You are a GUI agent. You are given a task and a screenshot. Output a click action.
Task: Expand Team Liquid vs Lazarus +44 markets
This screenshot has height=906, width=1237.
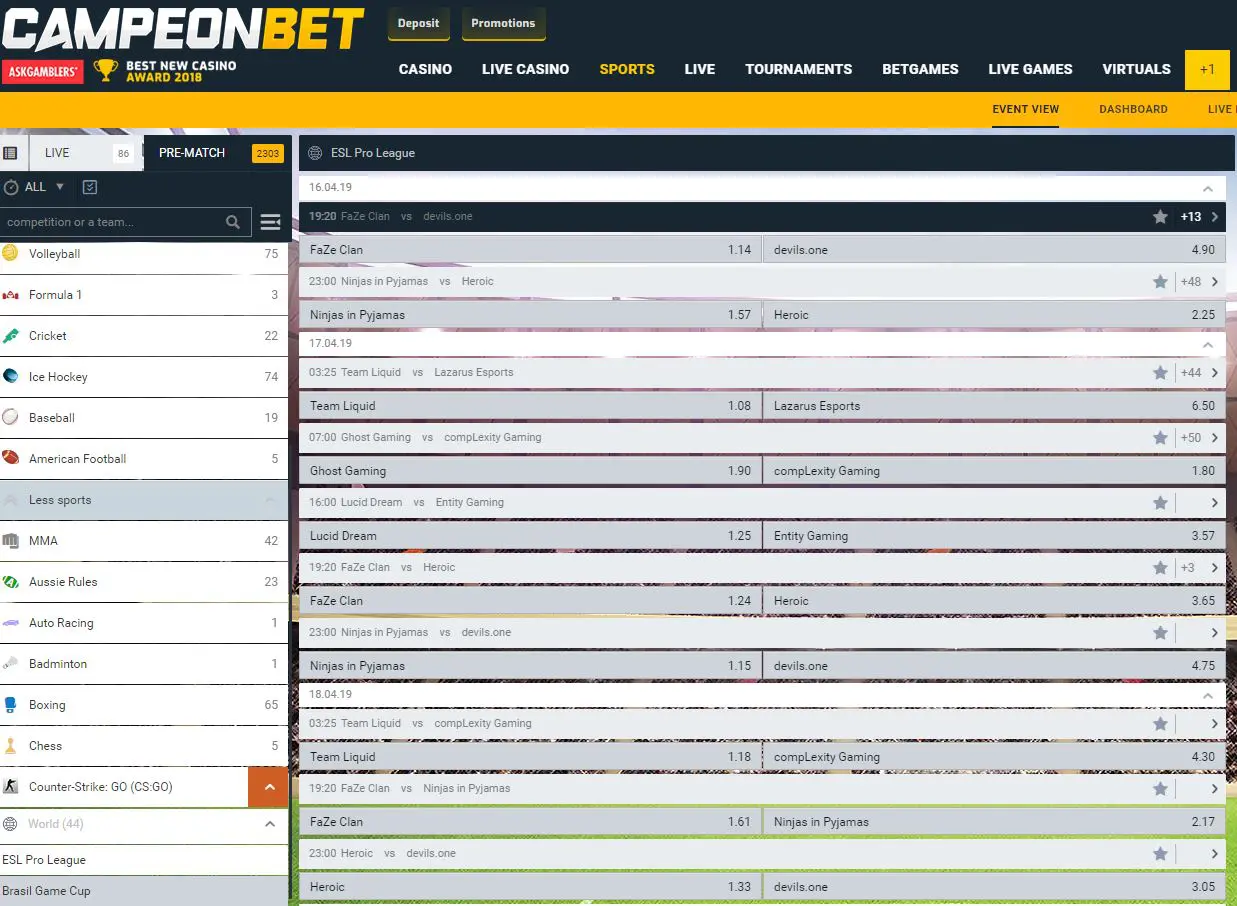pyautogui.click(x=1200, y=373)
